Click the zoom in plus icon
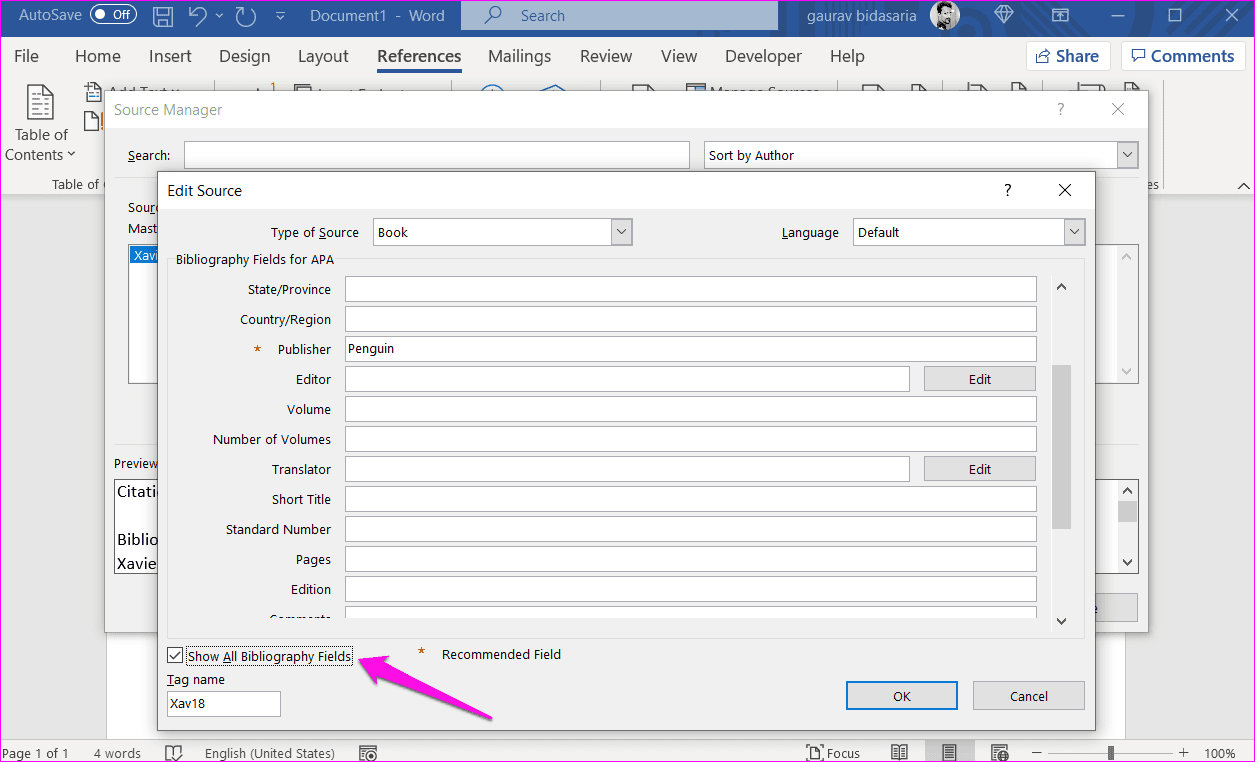Screen dimensions: 1255x762 tap(1184, 753)
